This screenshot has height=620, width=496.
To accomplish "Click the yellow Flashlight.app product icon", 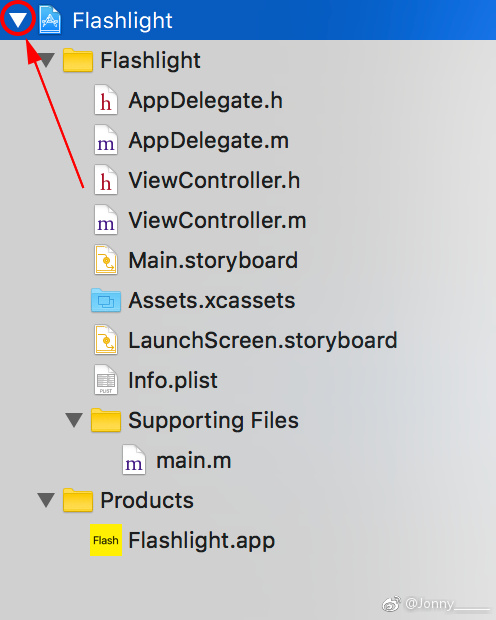I will point(106,540).
